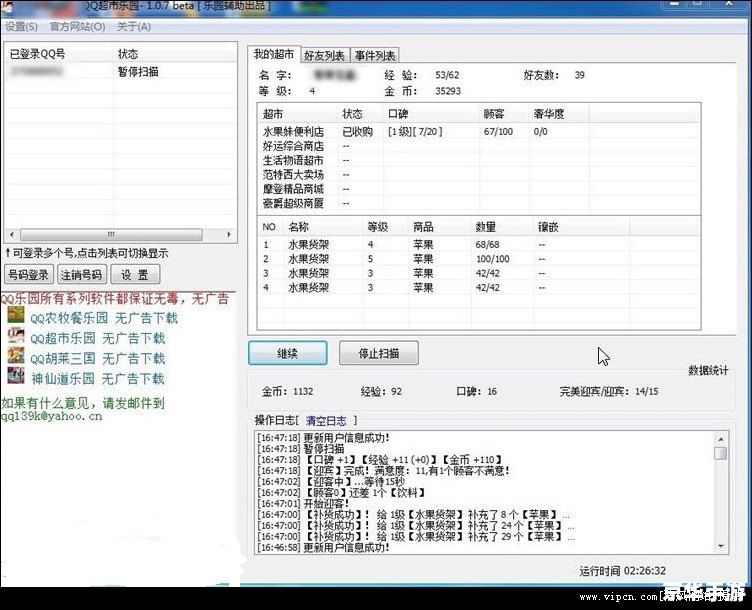The image size is (752, 610).
Task: Select the 豪爵超级商厦 row
Action: [478, 203]
